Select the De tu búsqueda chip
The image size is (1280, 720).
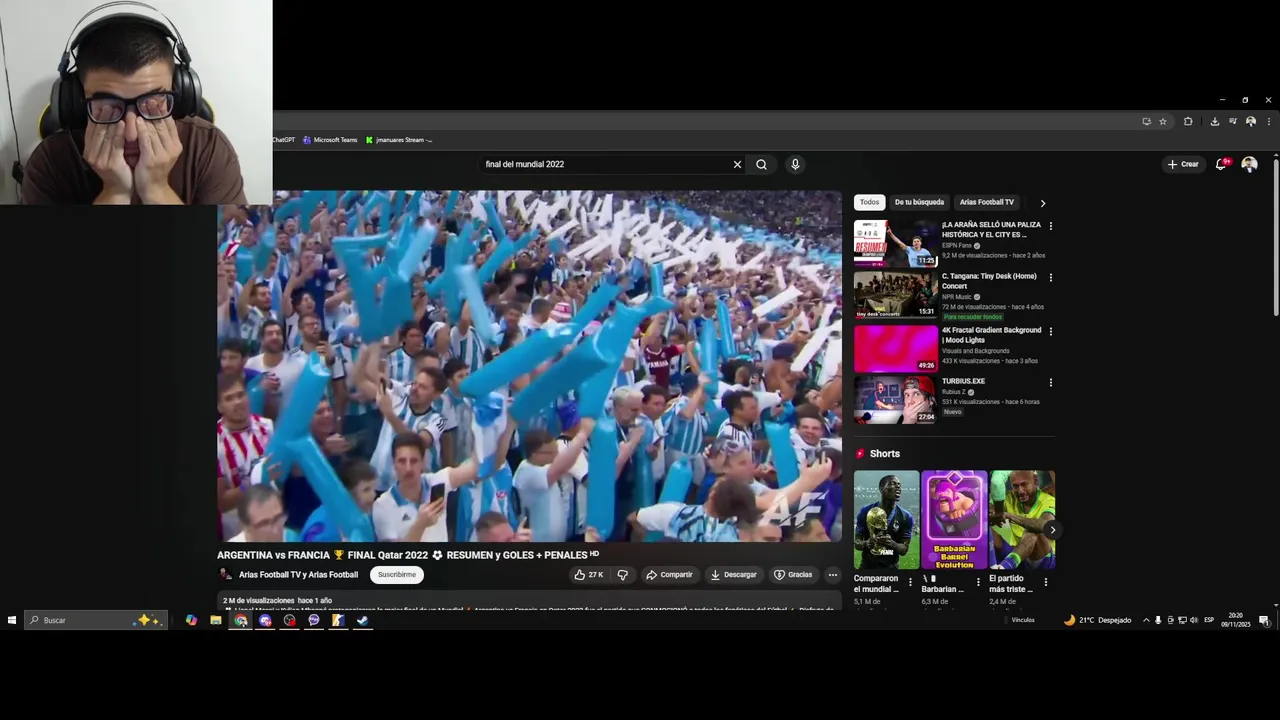[919, 202]
